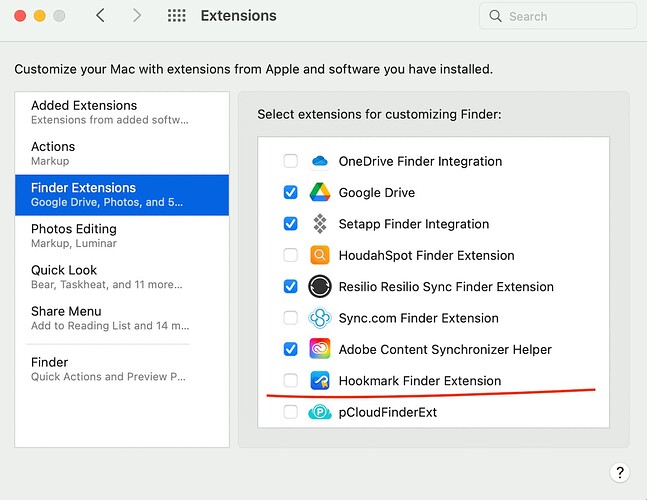Click the Hookmark blue icon
The width and height of the screenshot is (647, 500).
(320, 380)
